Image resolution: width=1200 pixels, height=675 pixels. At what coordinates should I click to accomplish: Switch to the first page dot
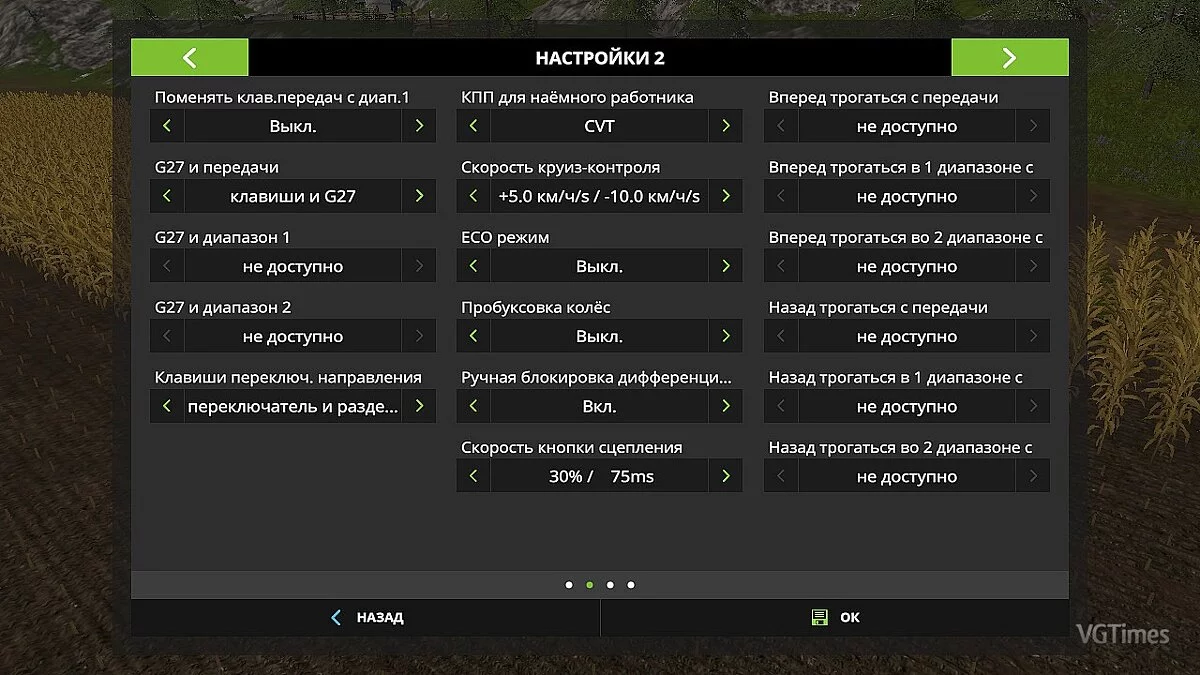(569, 585)
